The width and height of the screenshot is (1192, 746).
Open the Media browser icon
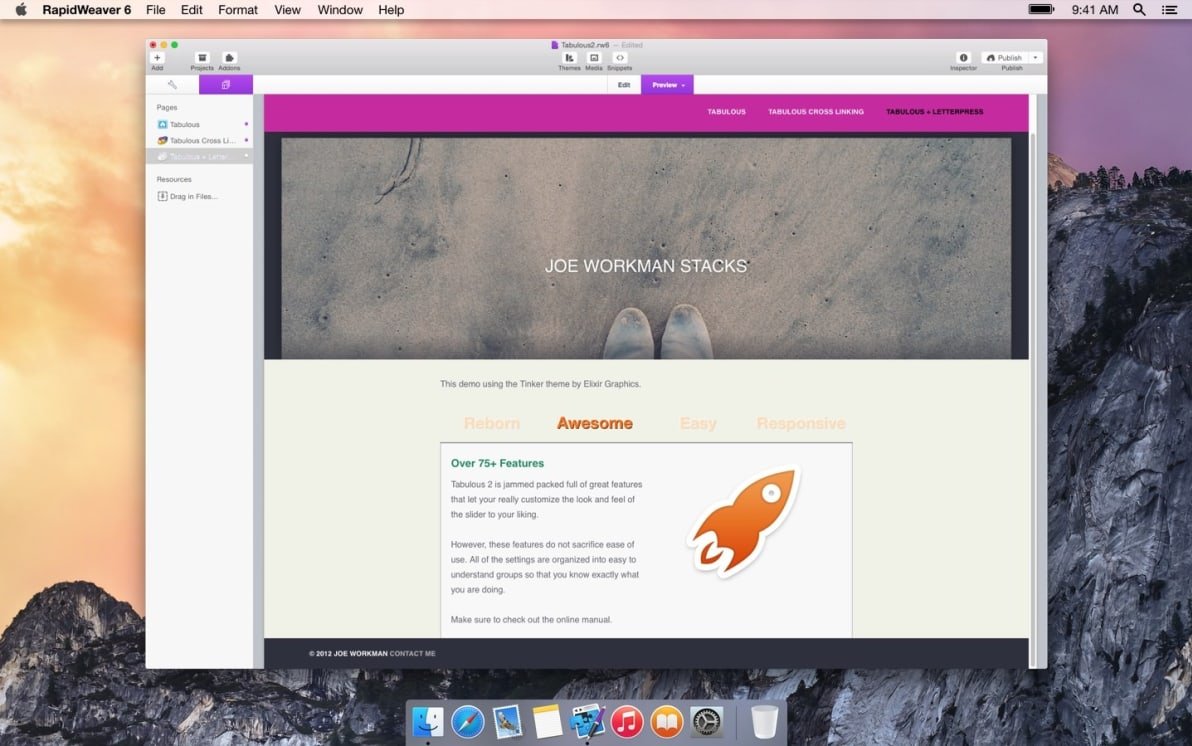(594, 59)
